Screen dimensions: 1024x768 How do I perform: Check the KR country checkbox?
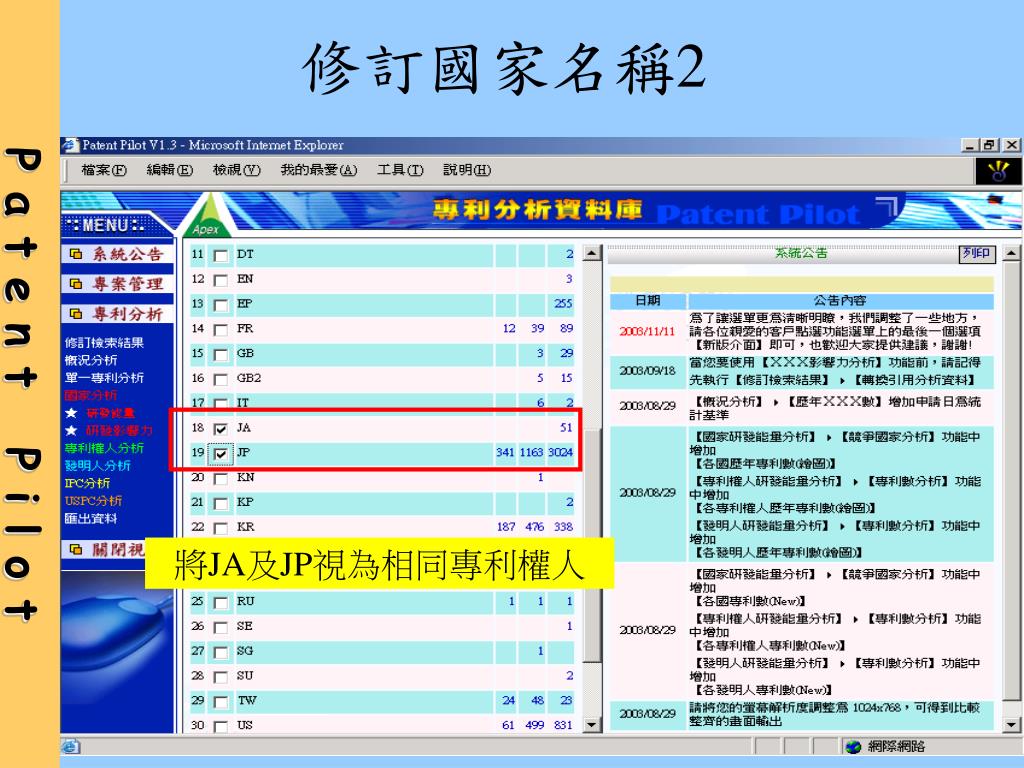pos(221,528)
